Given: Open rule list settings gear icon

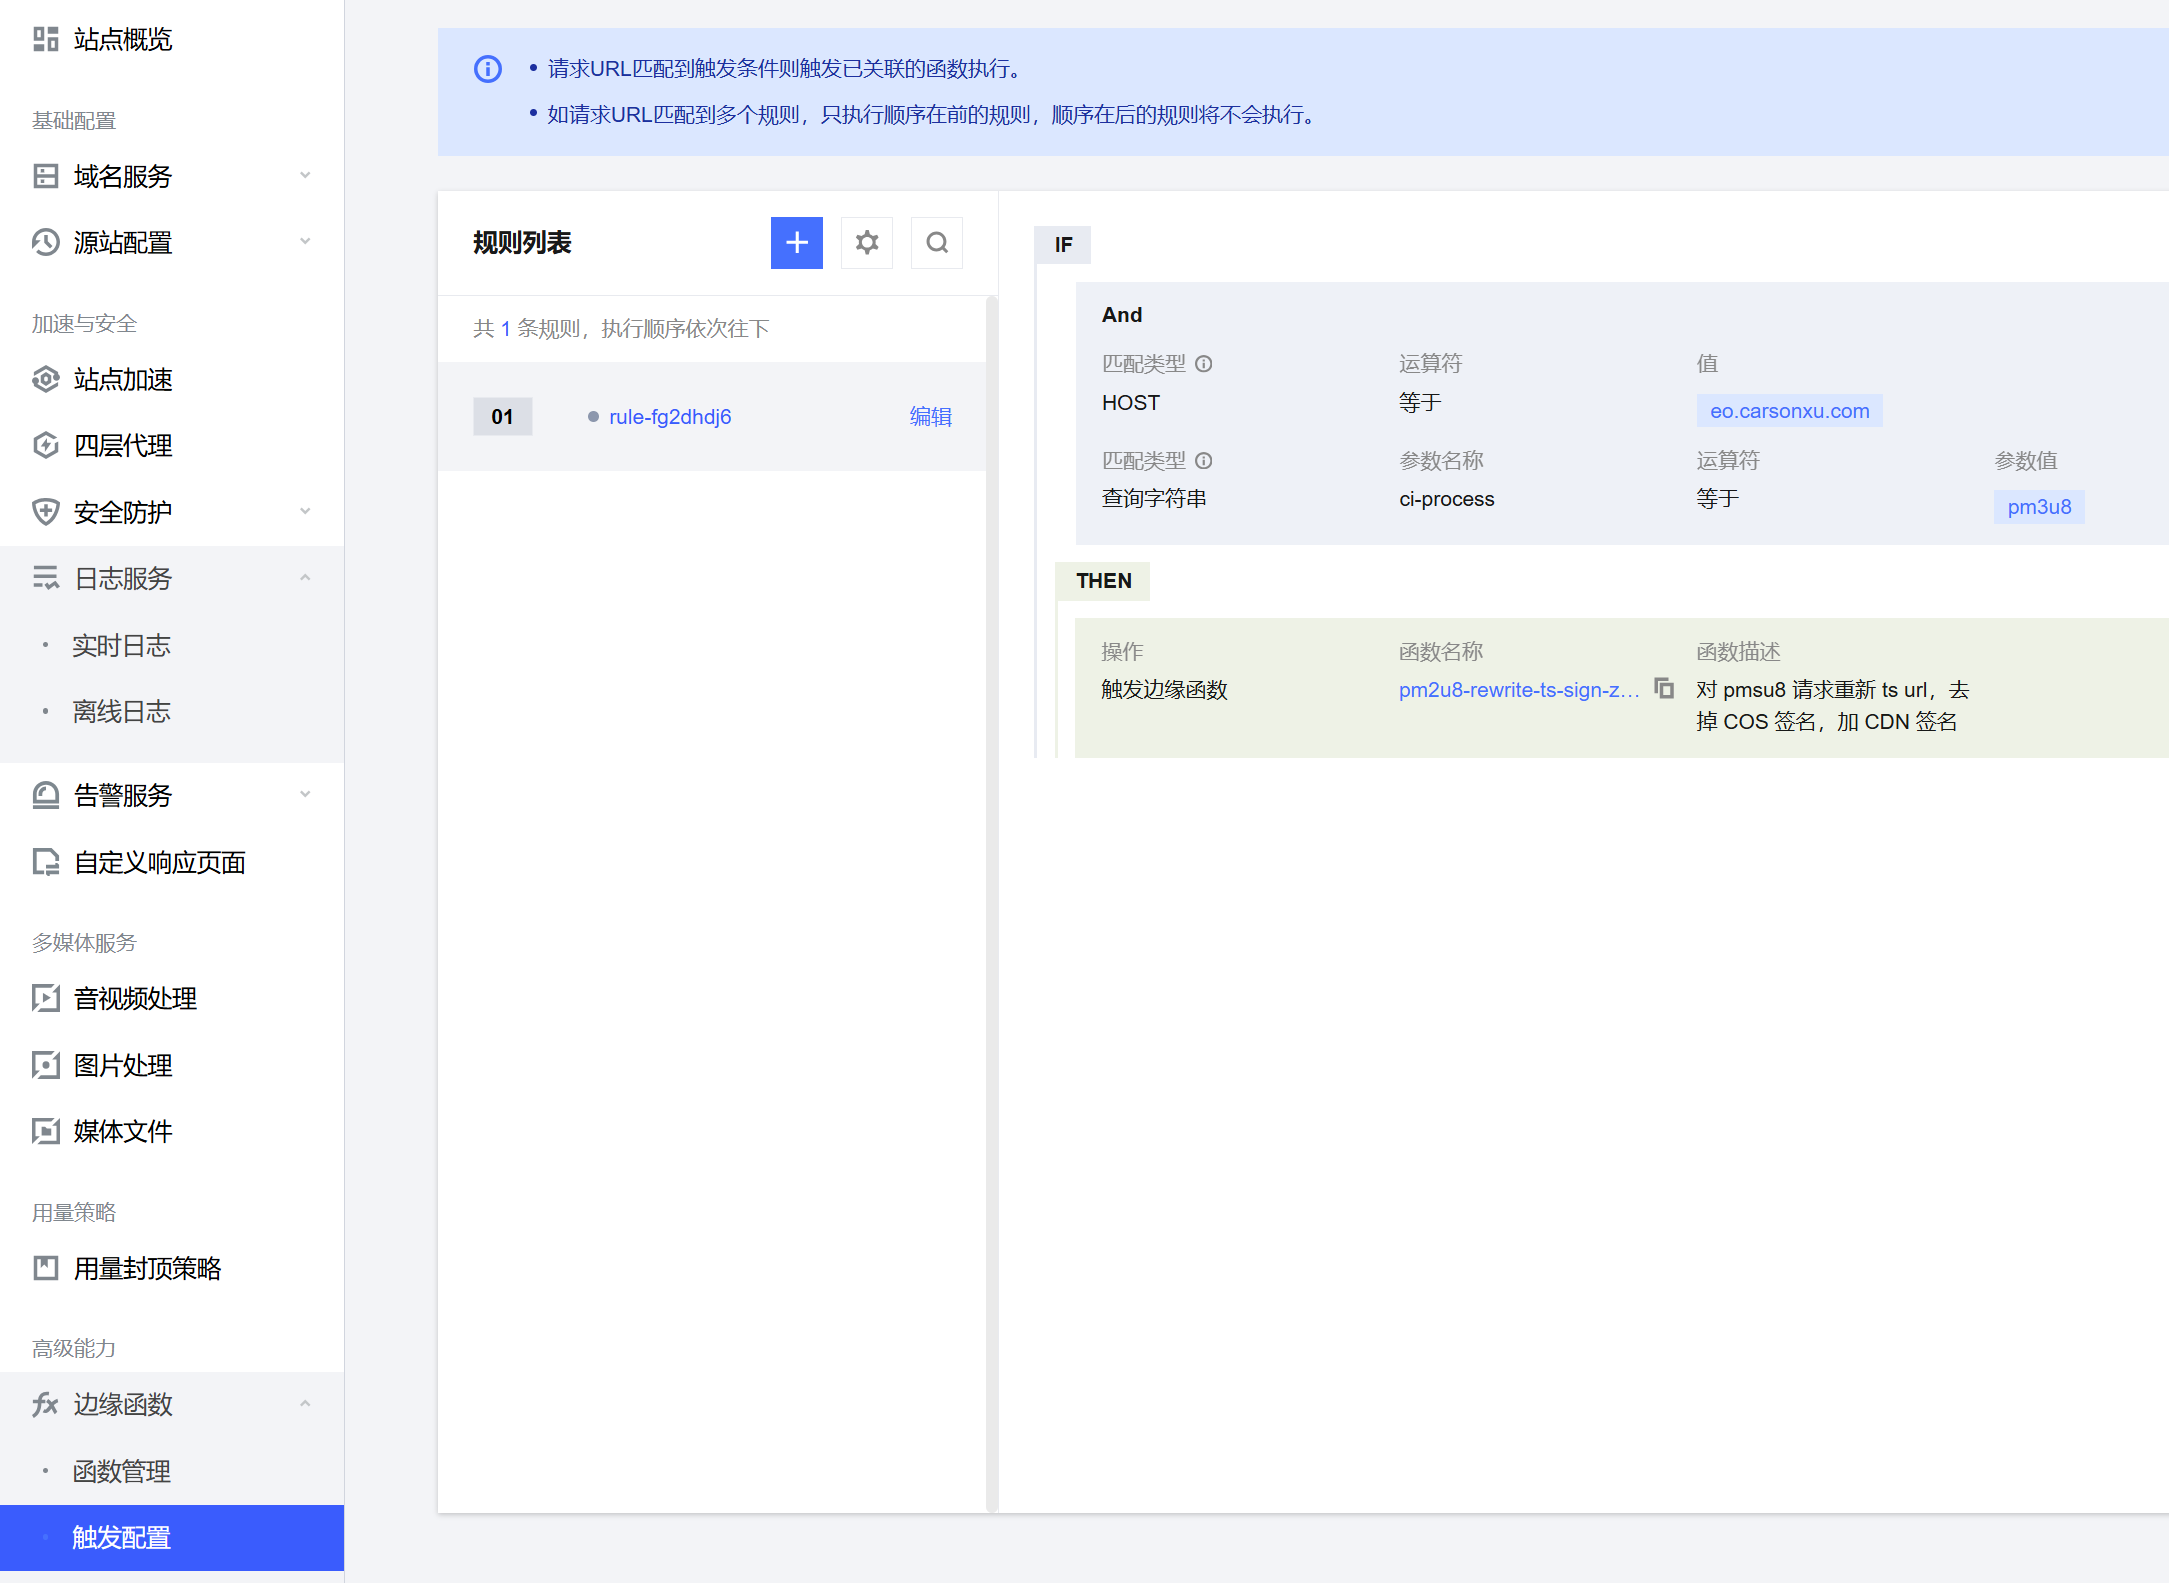Looking at the screenshot, I should click(866, 243).
